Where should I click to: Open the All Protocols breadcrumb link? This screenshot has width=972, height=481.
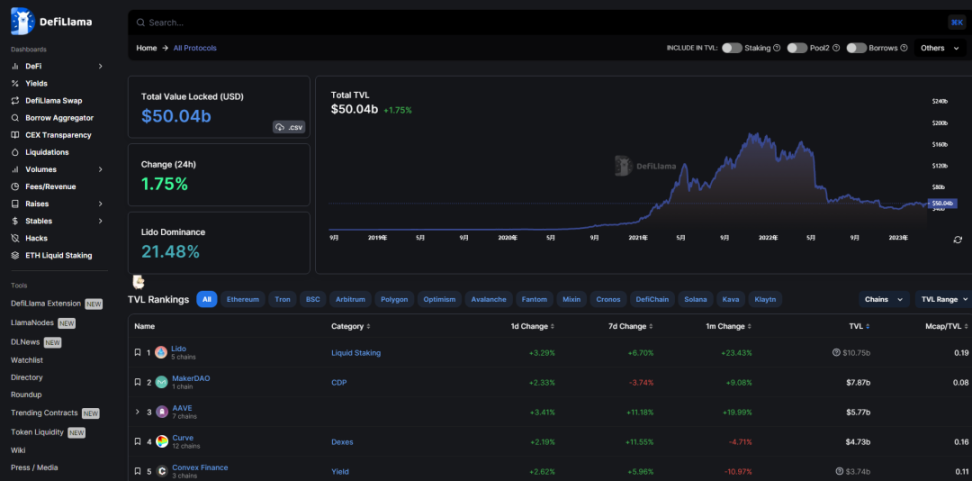click(195, 48)
